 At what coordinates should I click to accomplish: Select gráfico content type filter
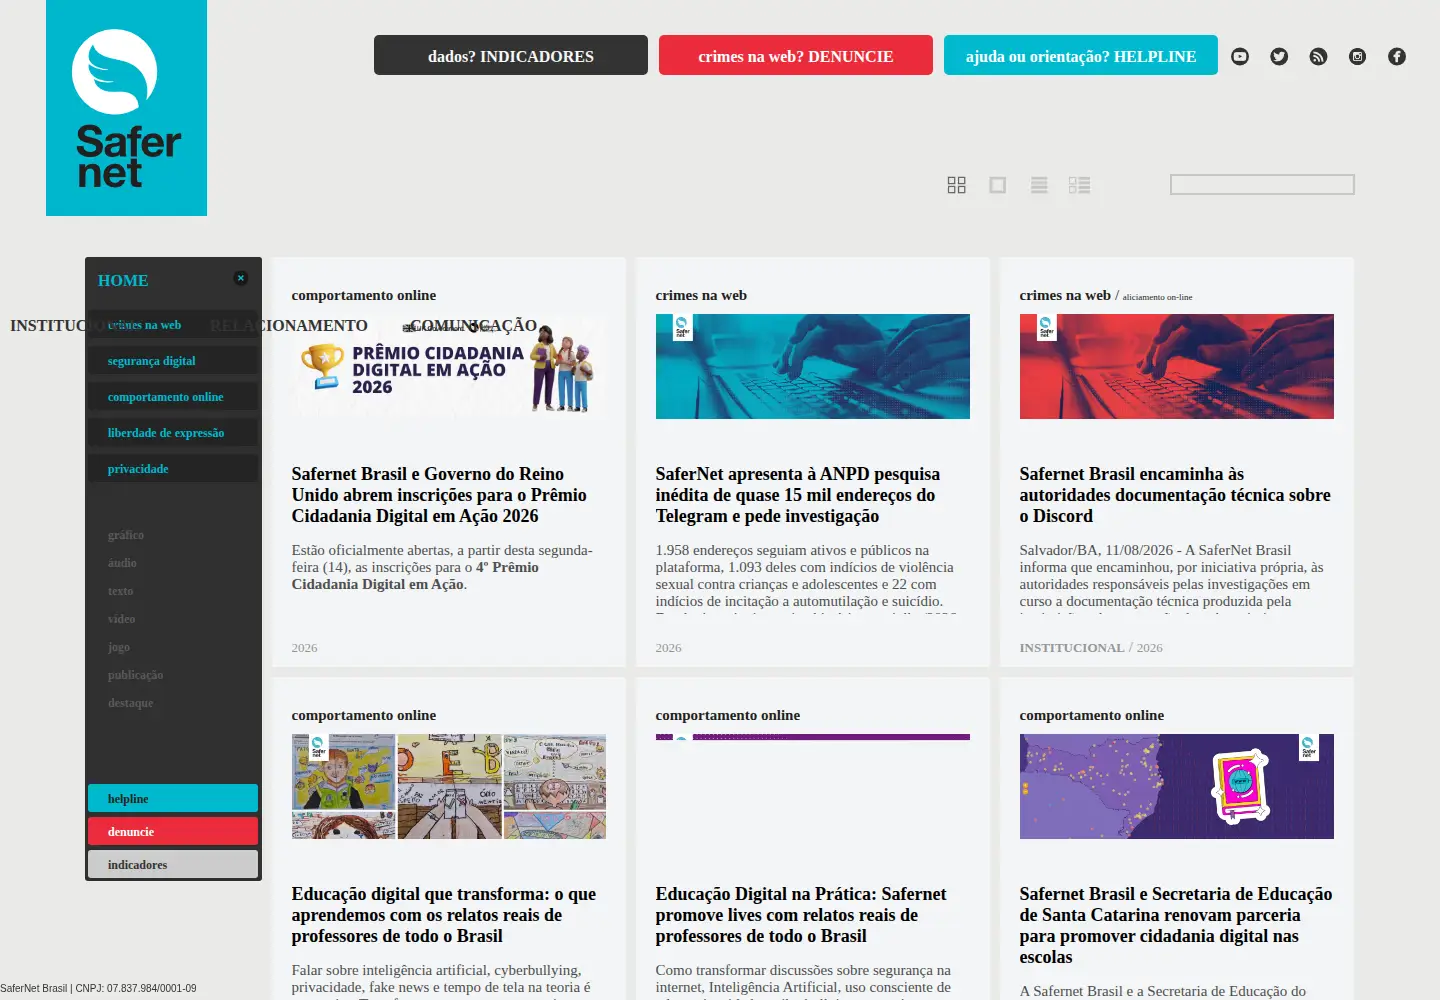point(126,535)
